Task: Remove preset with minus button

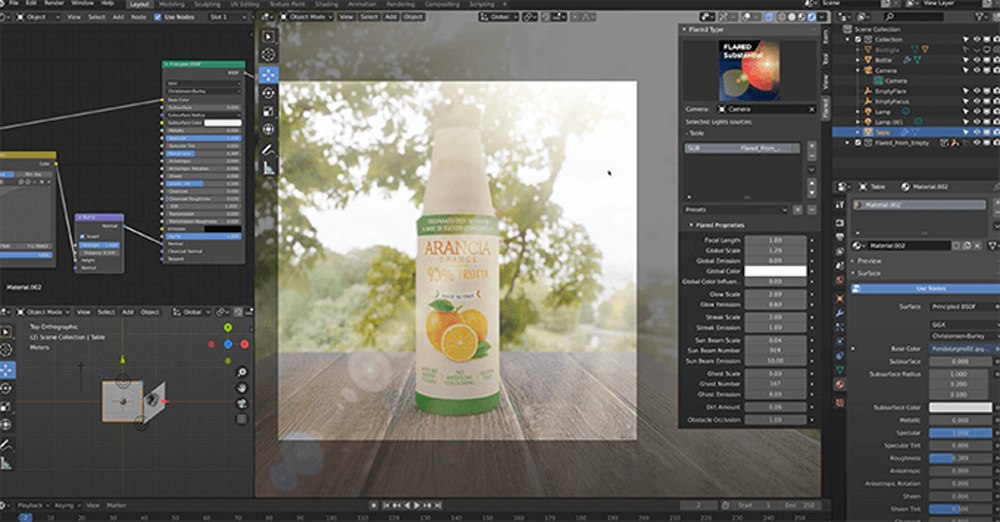Action: point(811,209)
